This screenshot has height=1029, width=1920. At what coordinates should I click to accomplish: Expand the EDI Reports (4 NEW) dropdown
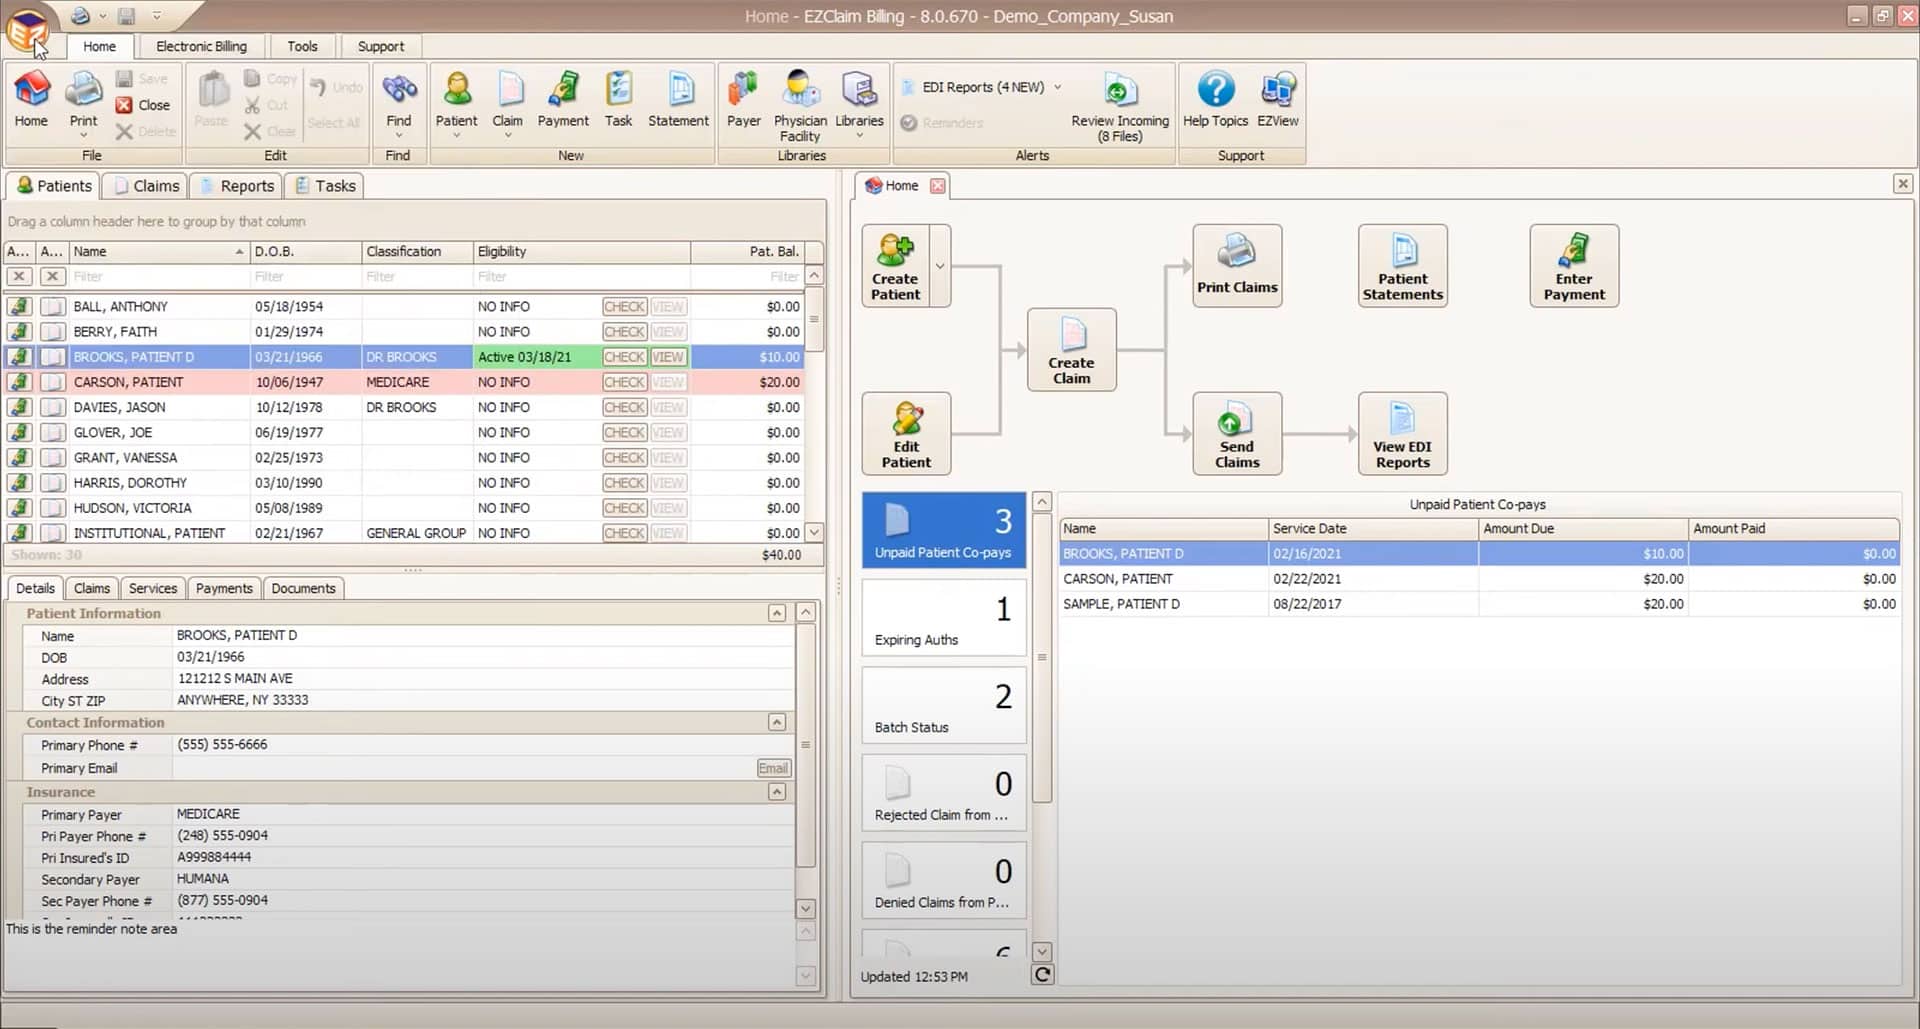coord(1057,87)
